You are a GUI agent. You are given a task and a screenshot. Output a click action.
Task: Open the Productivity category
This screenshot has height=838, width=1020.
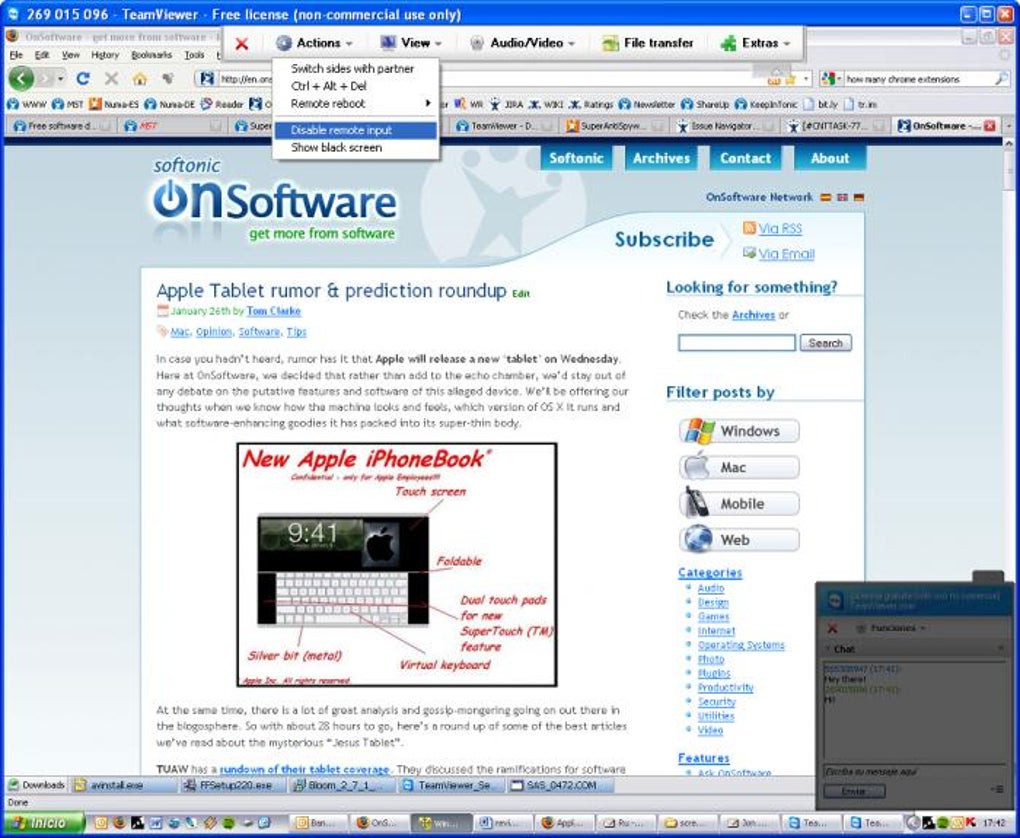725,688
